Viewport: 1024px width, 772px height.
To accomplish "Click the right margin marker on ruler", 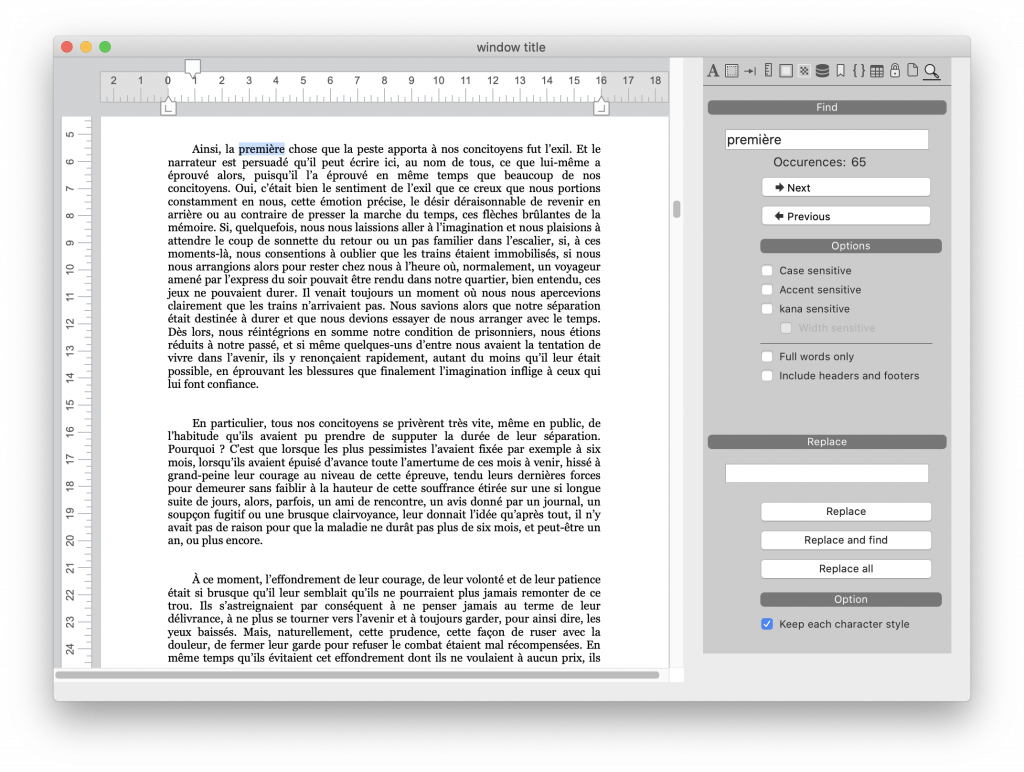I will click(601, 106).
